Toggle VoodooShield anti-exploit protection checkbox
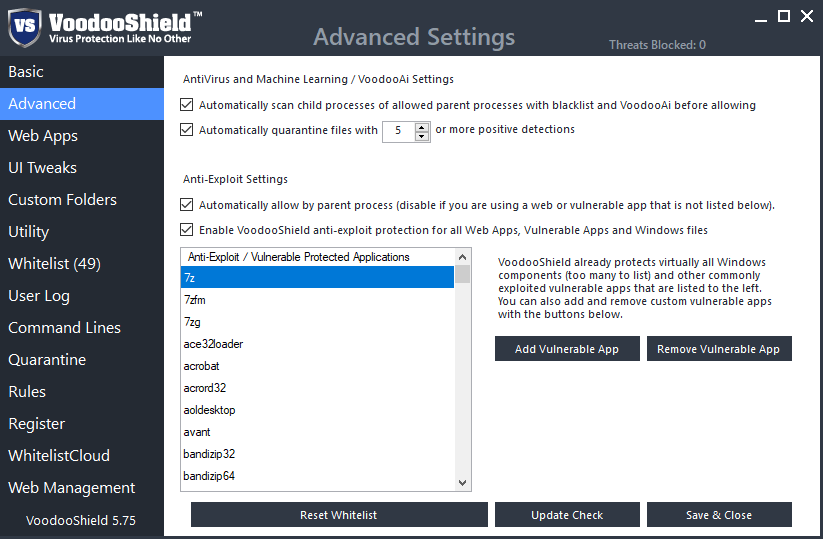The image size is (823, 539). [186, 229]
